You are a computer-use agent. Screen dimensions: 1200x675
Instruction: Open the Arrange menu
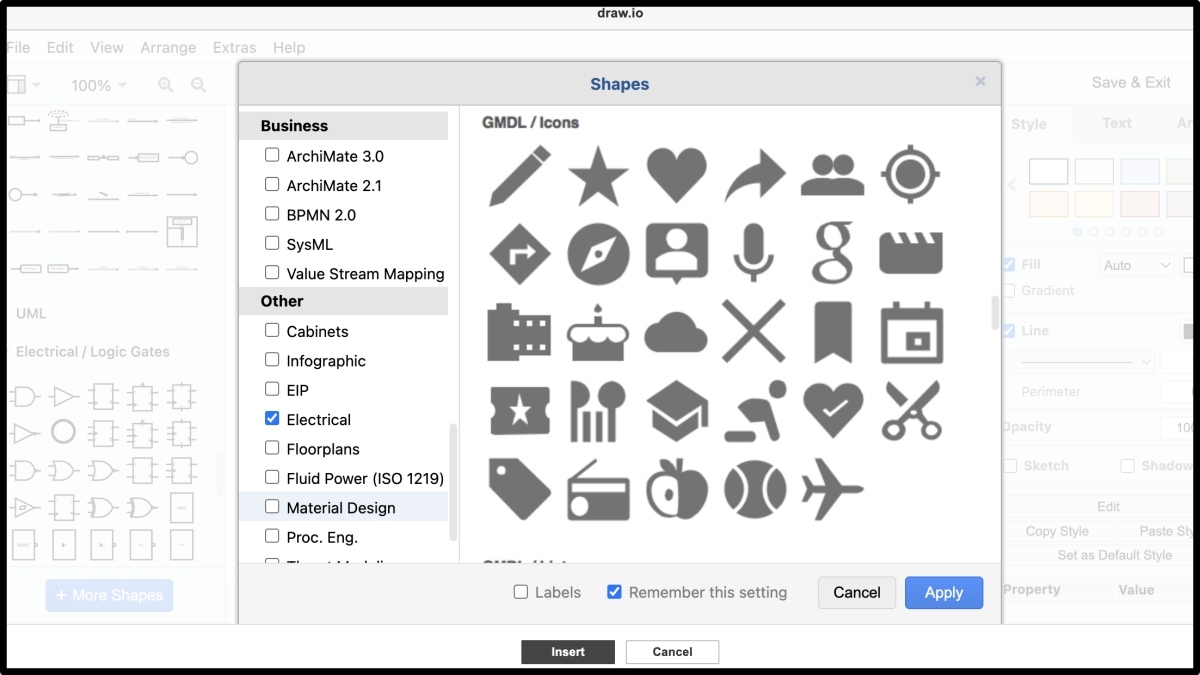pos(168,47)
